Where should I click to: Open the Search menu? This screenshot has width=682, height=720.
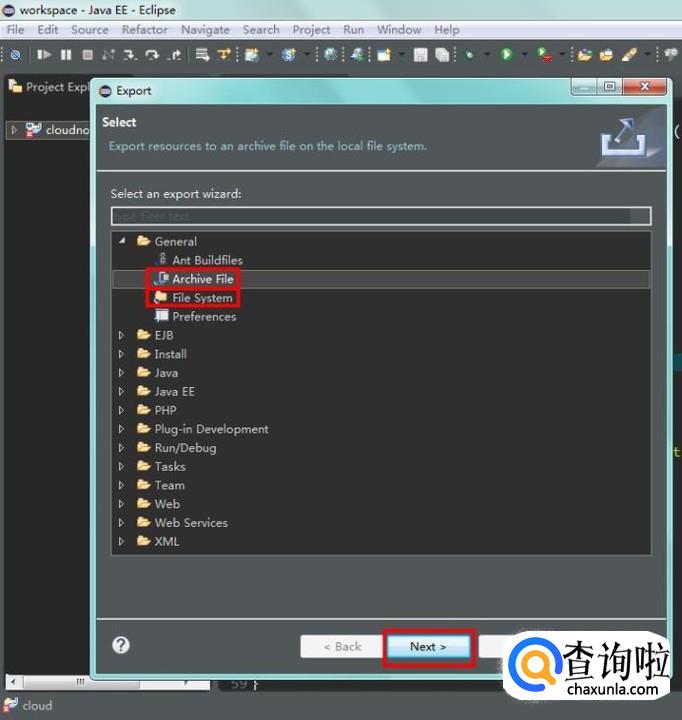pyautogui.click(x=261, y=30)
